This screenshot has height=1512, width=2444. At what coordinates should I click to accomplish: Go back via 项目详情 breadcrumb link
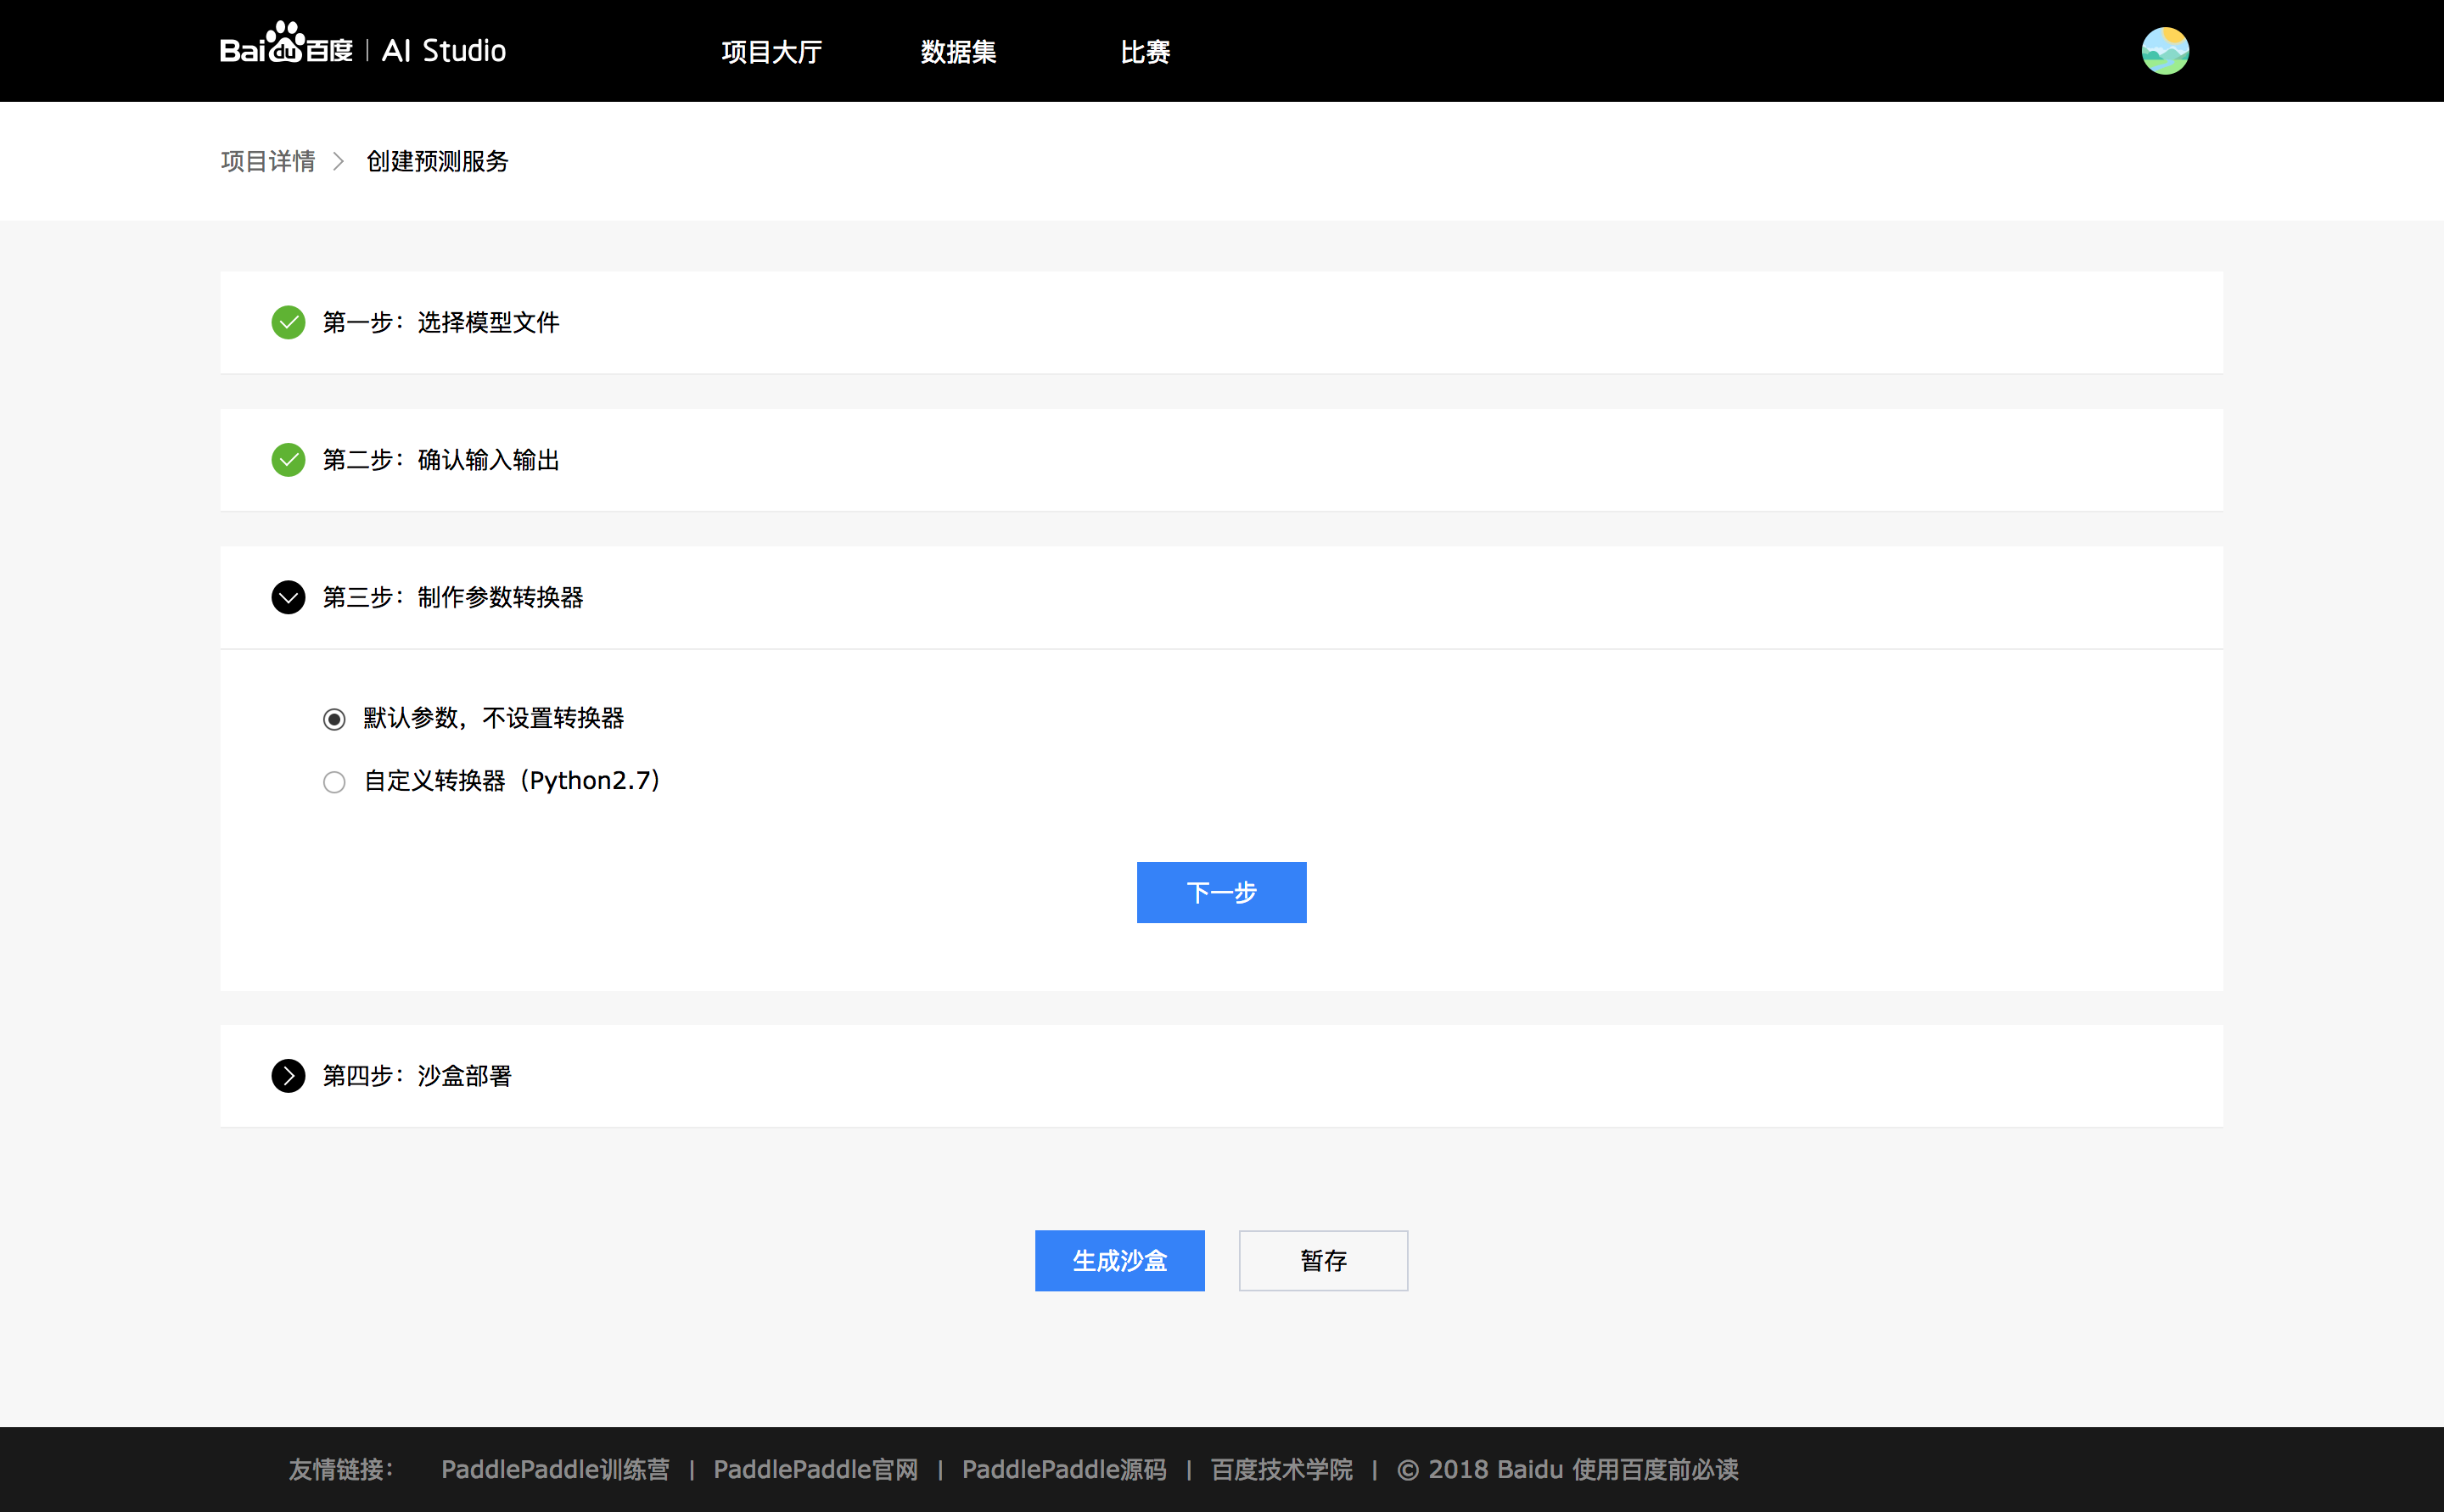click(x=268, y=161)
